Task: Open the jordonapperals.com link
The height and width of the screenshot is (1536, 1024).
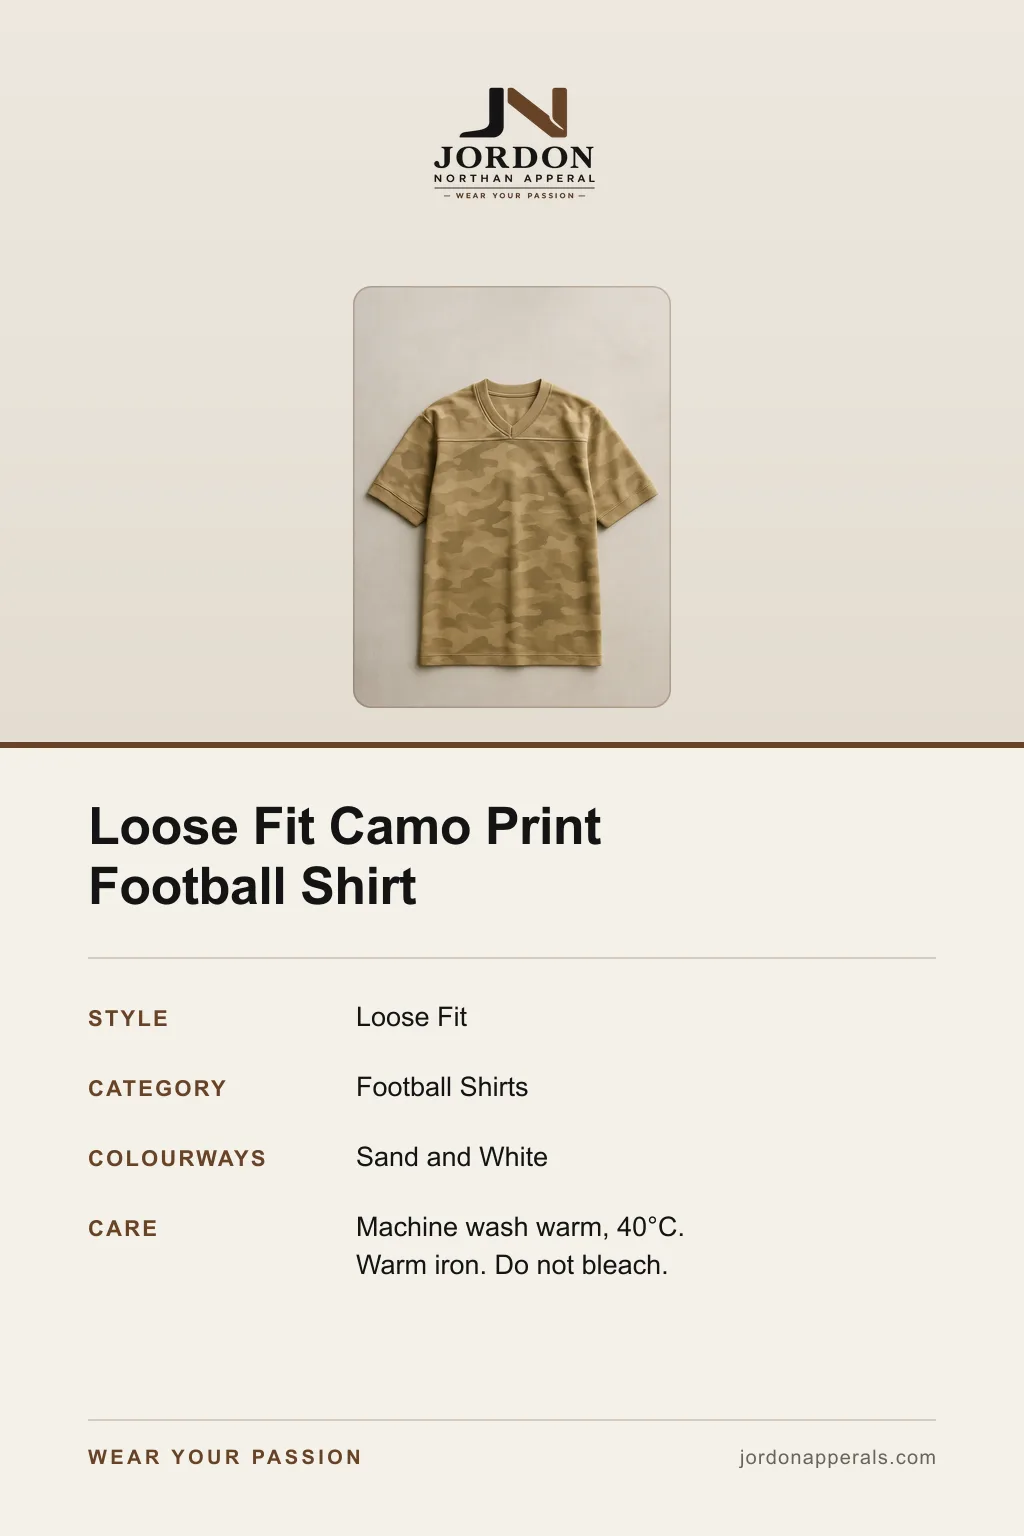Action: point(838,1458)
